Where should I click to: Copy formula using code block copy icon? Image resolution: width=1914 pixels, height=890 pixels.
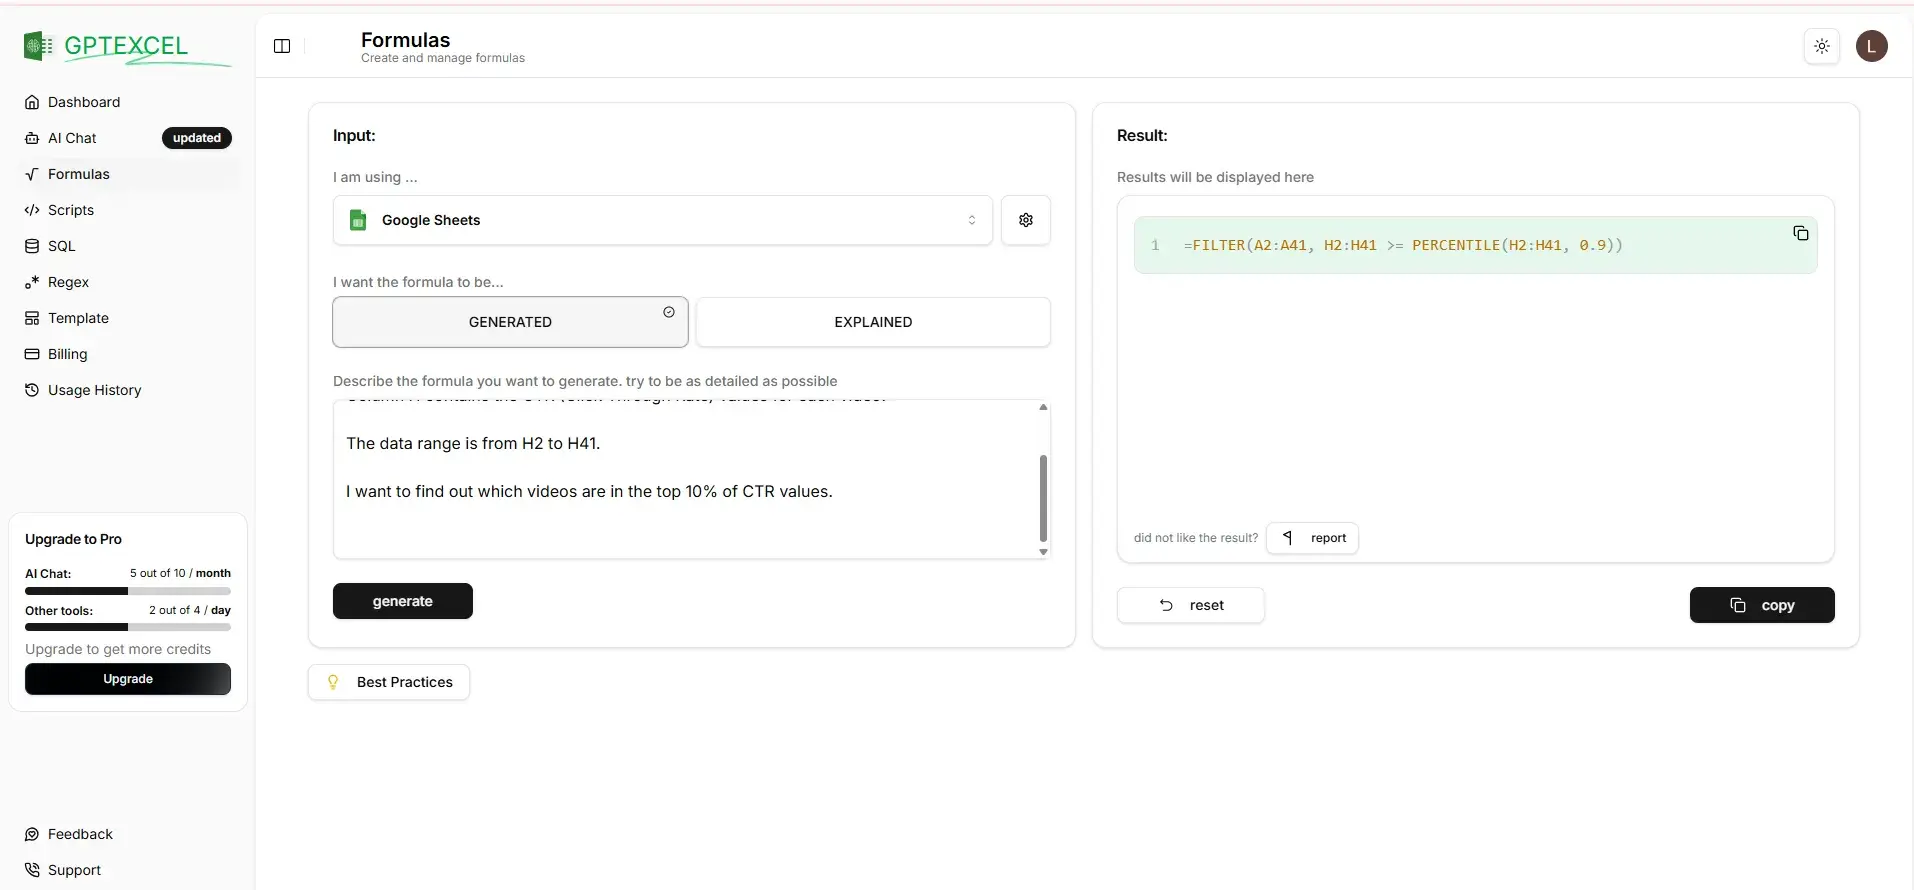point(1800,233)
